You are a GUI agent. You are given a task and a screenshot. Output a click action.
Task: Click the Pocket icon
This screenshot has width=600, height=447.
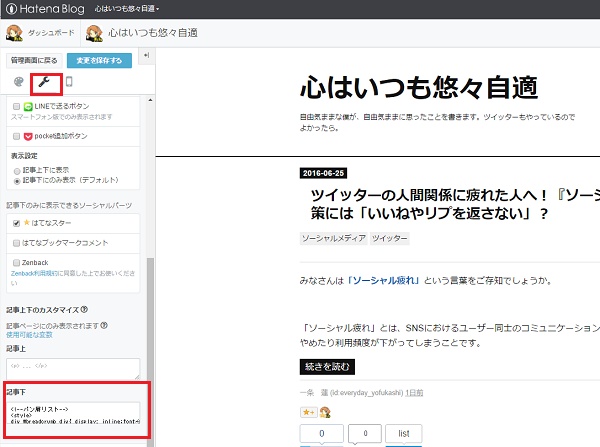(x=28, y=136)
